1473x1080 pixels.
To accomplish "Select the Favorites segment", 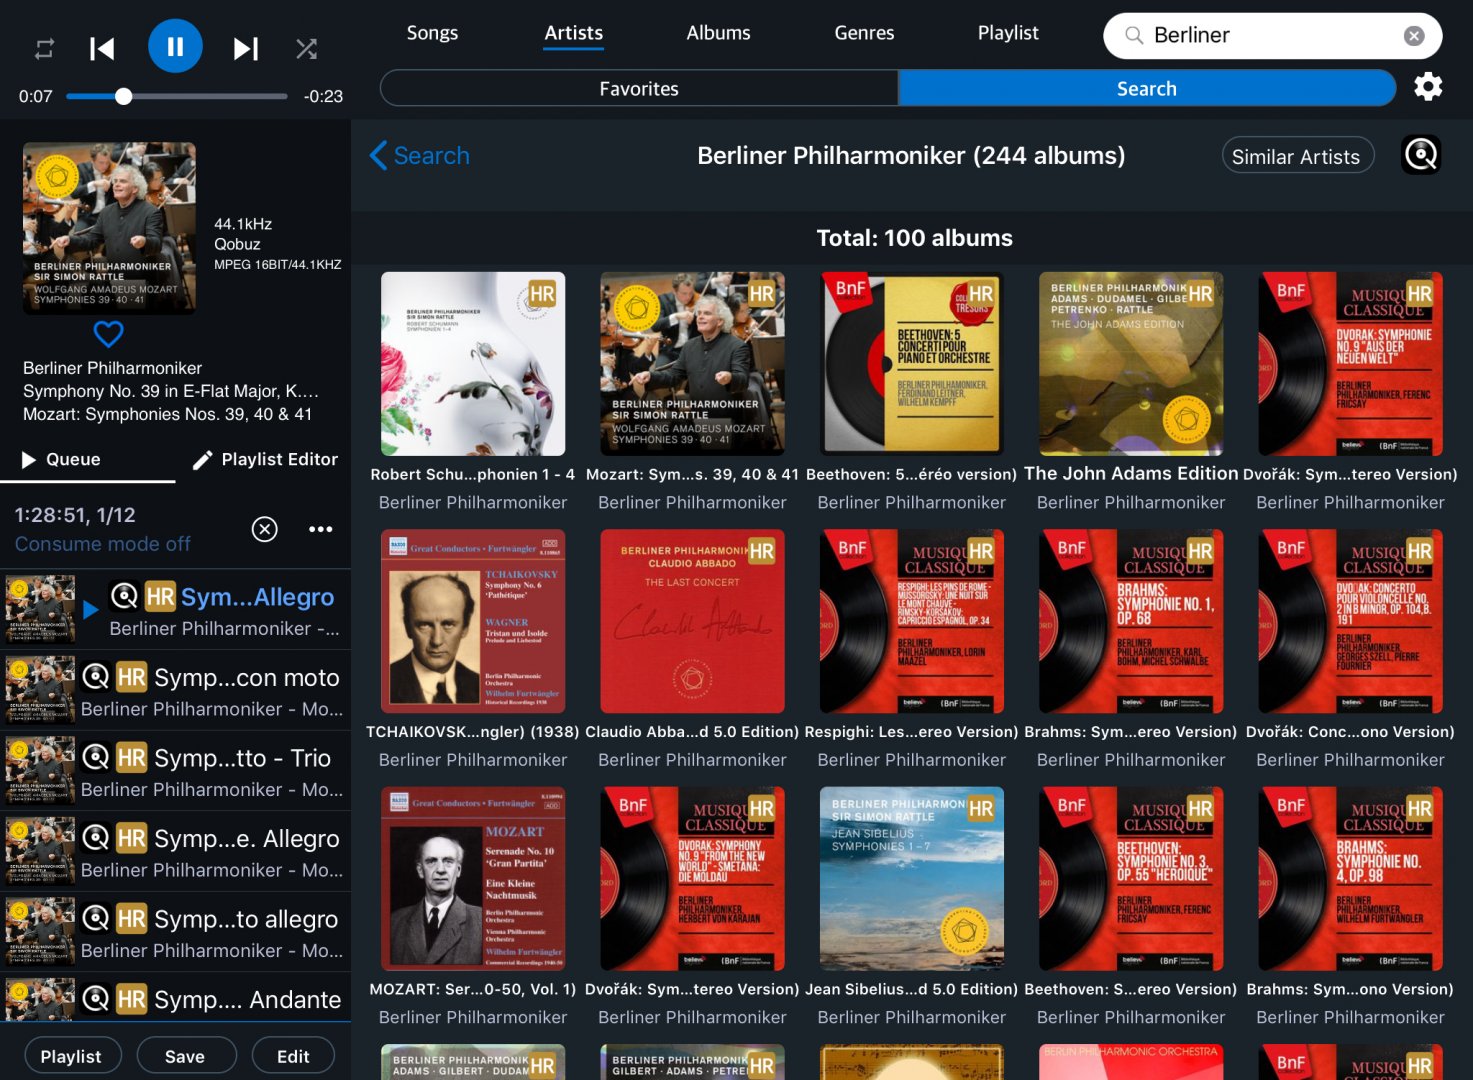I will click(639, 88).
